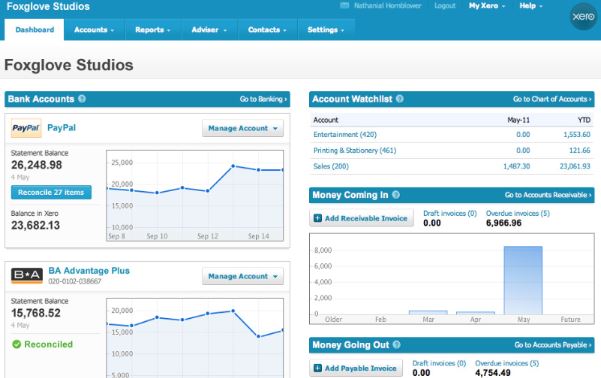Screen dimensions: 601x378
Task: Click Printing & Stationery YTD value 121.66
Action: (x=580, y=150)
